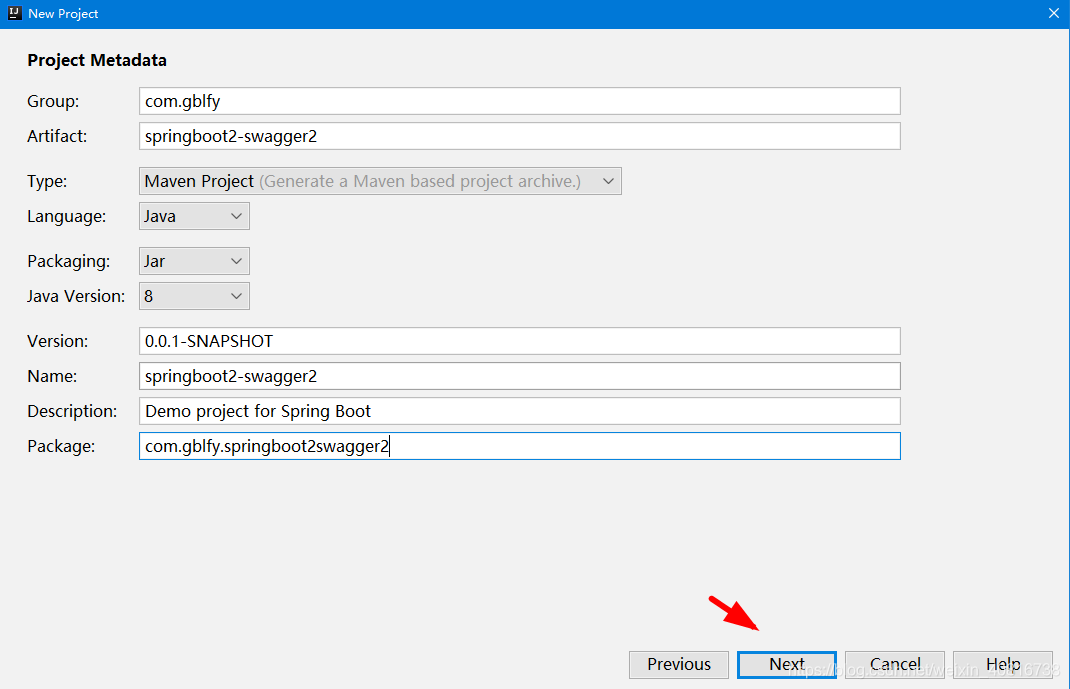
Task: Open the Language dropdown set to Java
Action: [194, 216]
